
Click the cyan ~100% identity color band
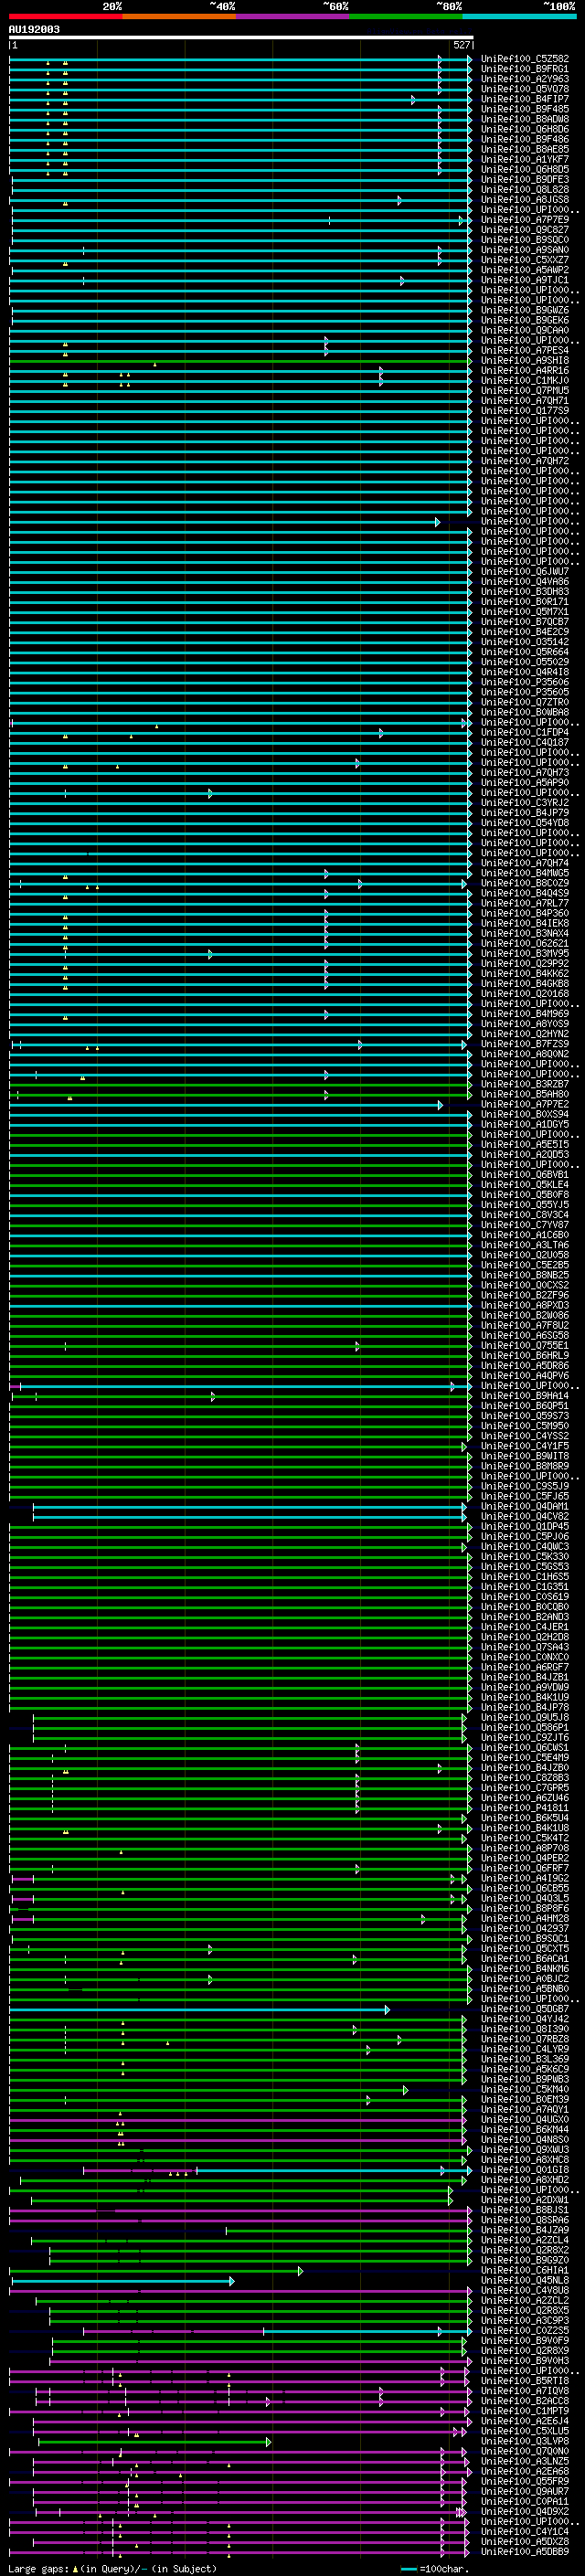(x=519, y=16)
